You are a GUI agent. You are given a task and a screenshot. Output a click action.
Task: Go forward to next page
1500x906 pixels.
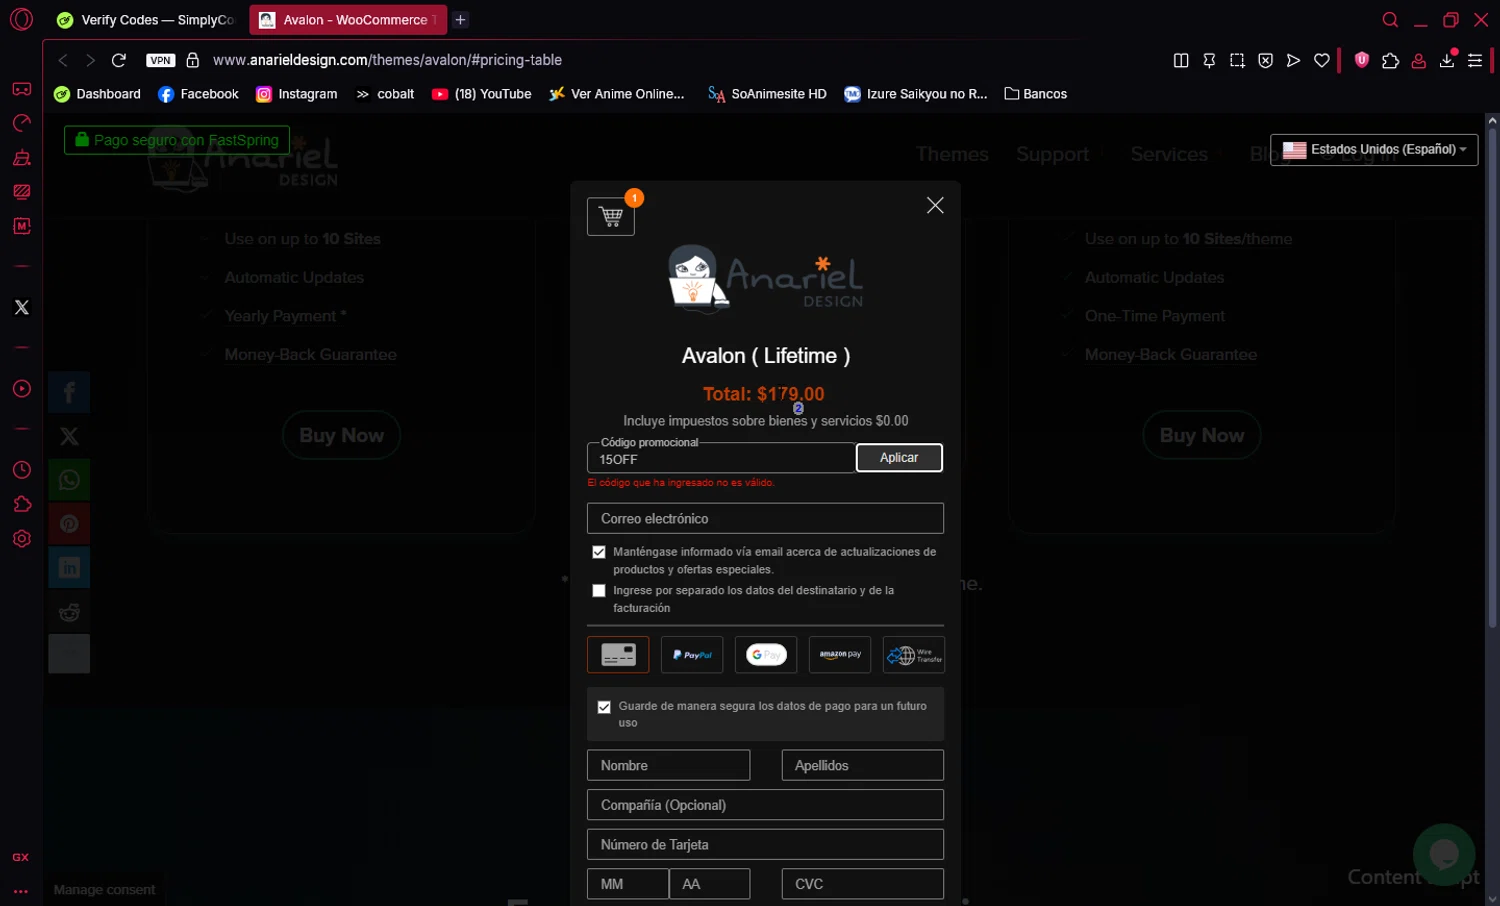pyautogui.click(x=91, y=60)
